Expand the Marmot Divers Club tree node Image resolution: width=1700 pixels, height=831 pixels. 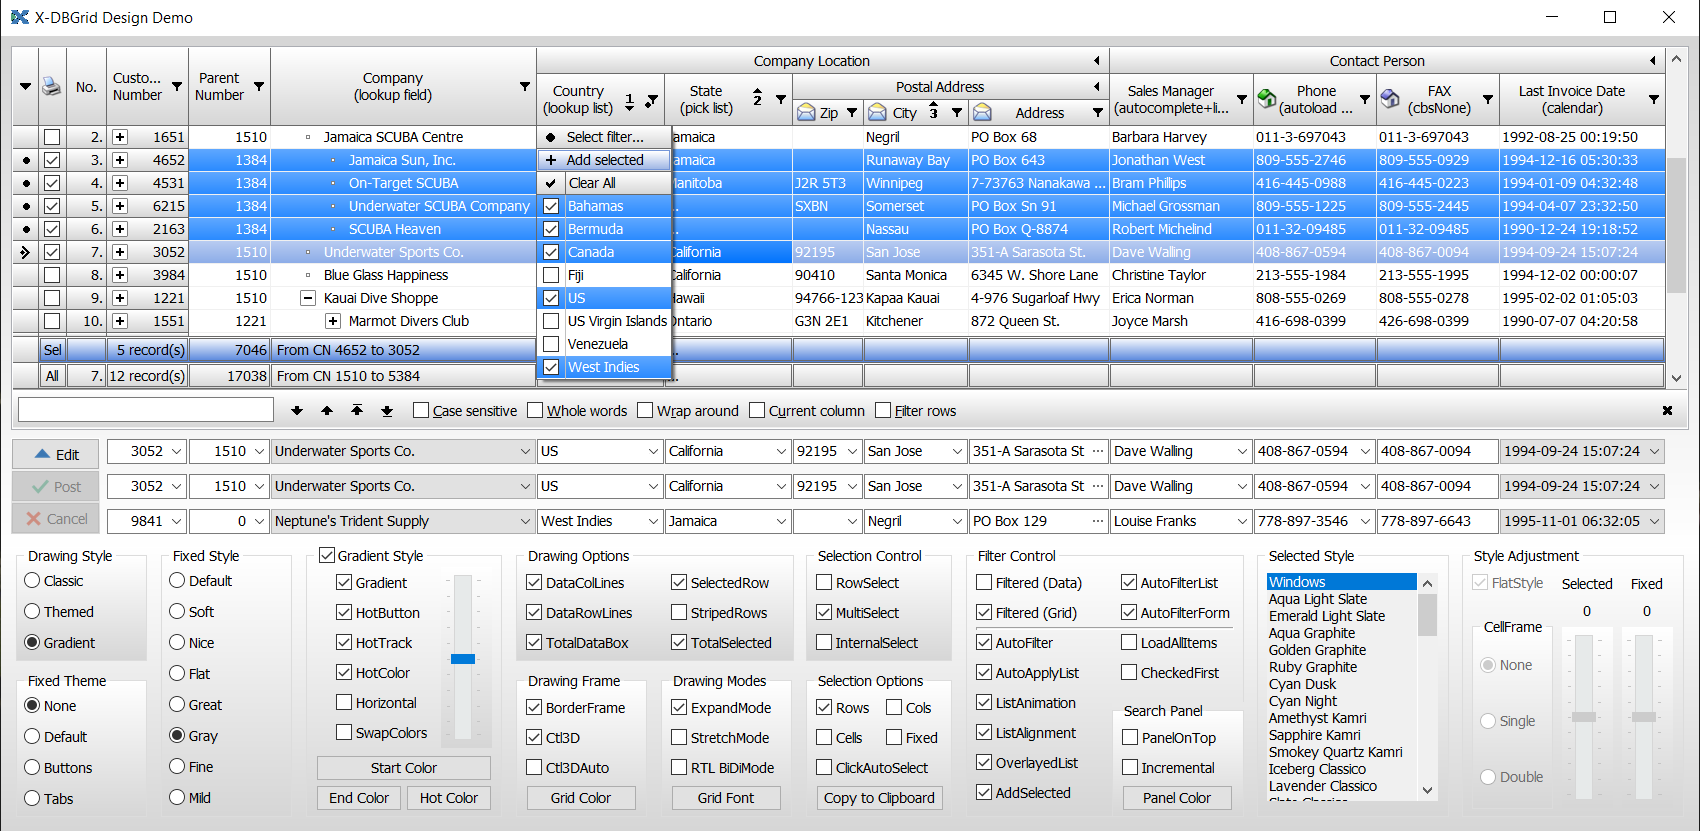[333, 321]
